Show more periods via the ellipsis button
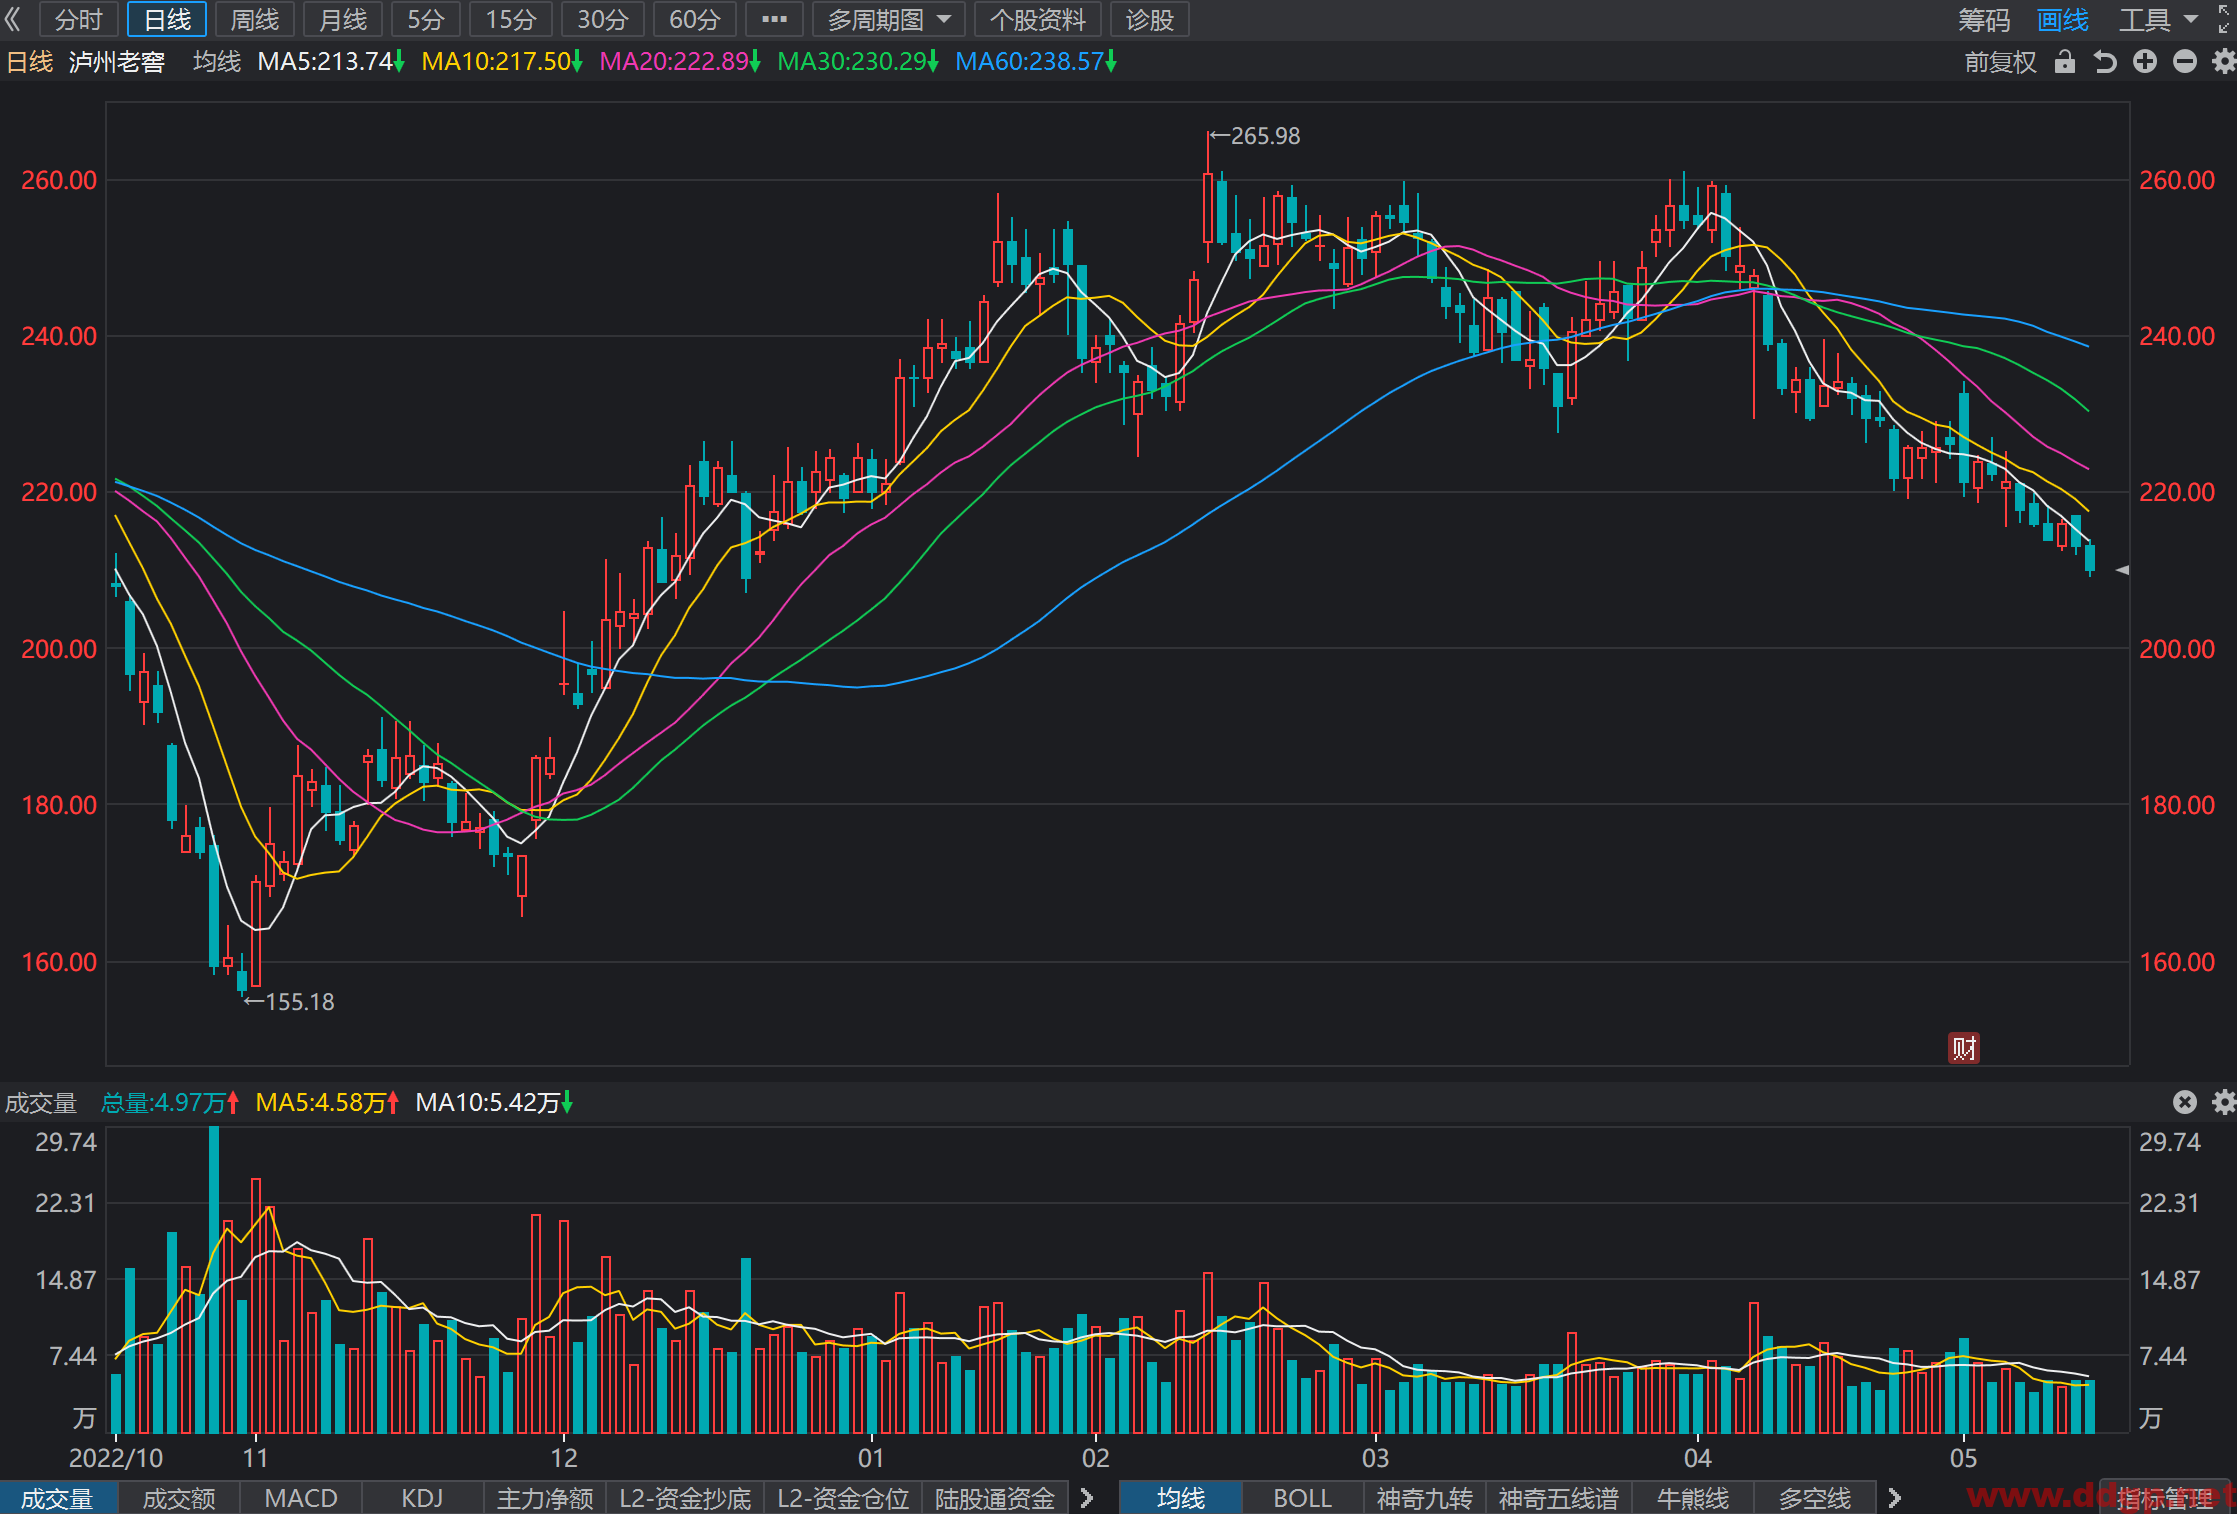This screenshot has height=1514, width=2237. pos(774,20)
